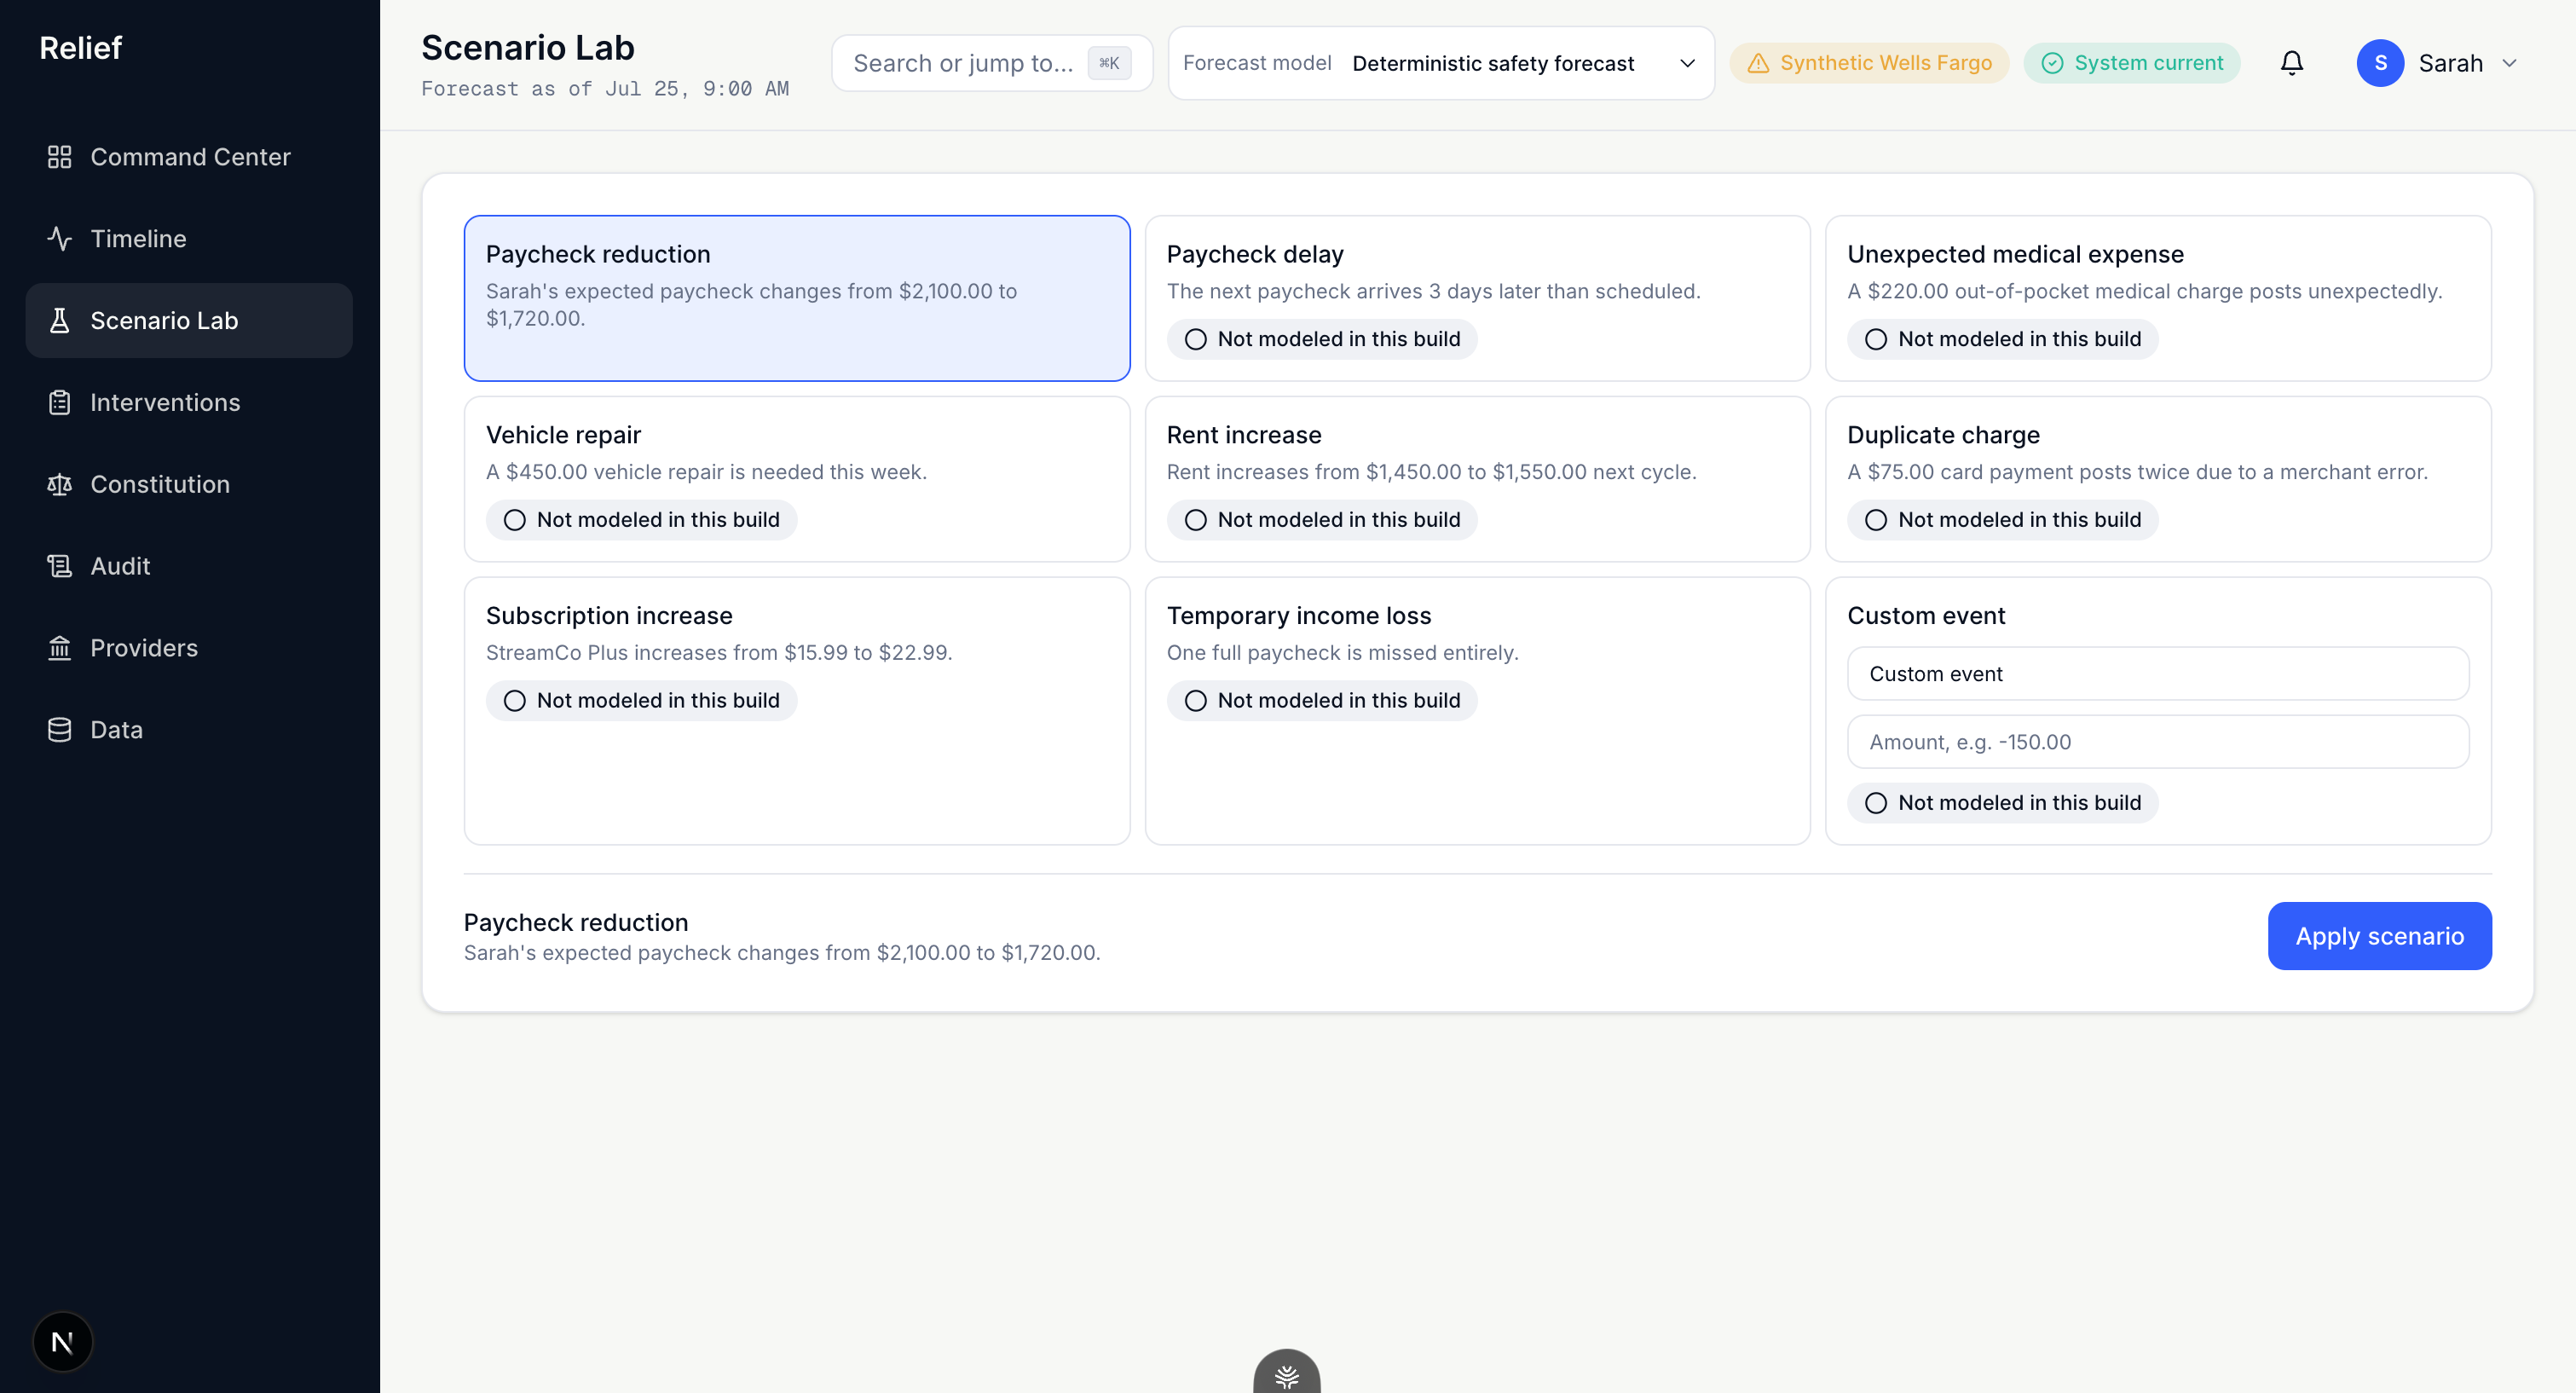Click the leaf icon at bottom center
The image size is (2576, 1393).
pos(1287,1376)
